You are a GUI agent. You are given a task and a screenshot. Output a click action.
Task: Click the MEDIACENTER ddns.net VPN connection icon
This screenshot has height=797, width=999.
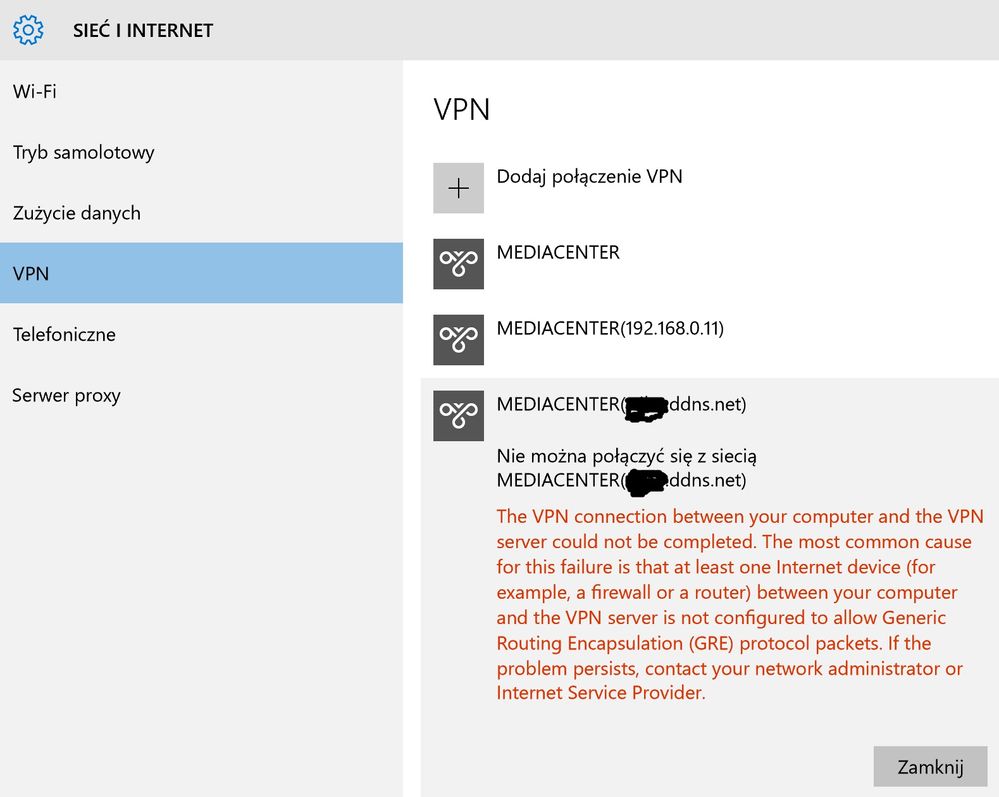(458, 415)
